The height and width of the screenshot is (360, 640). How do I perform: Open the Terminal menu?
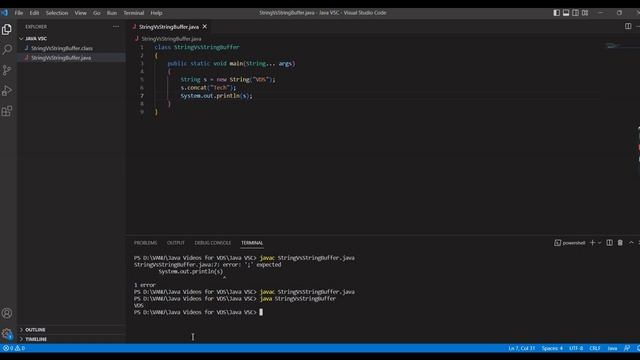click(134, 13)
